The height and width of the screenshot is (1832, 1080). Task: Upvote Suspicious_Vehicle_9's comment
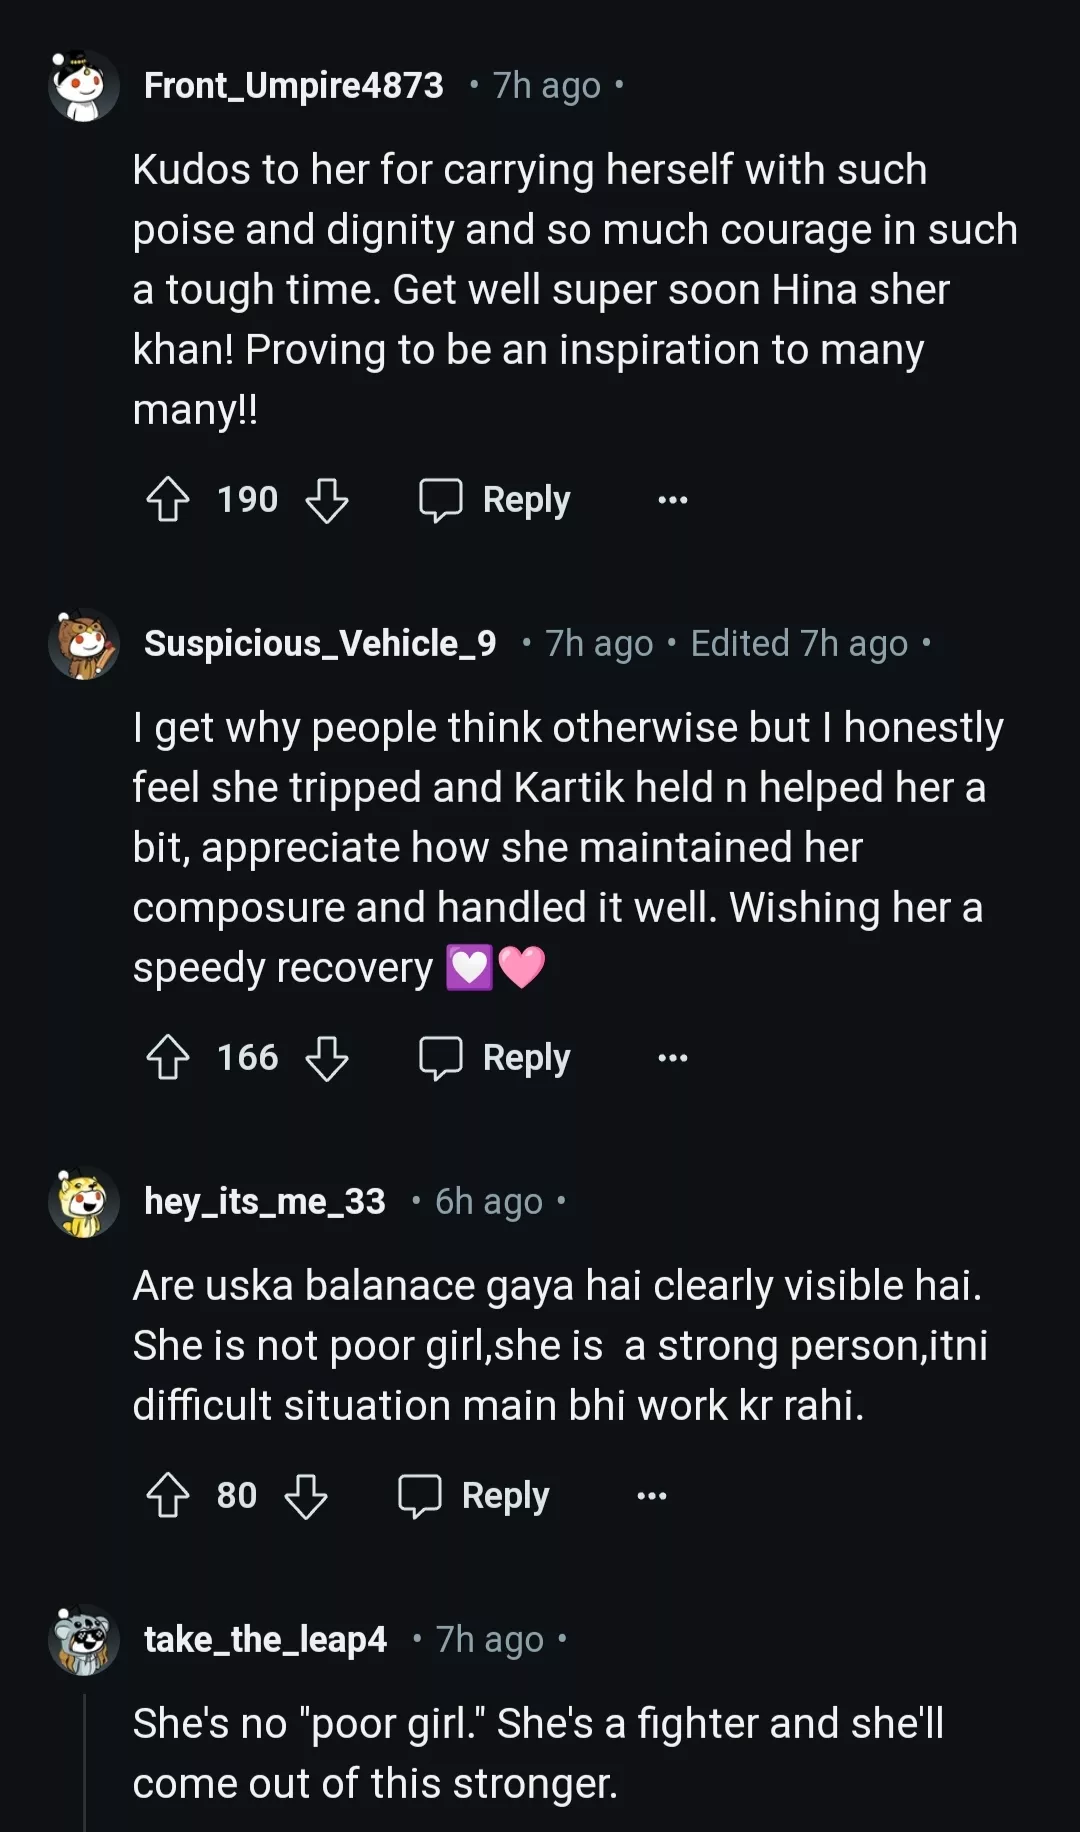(168, 1057)
